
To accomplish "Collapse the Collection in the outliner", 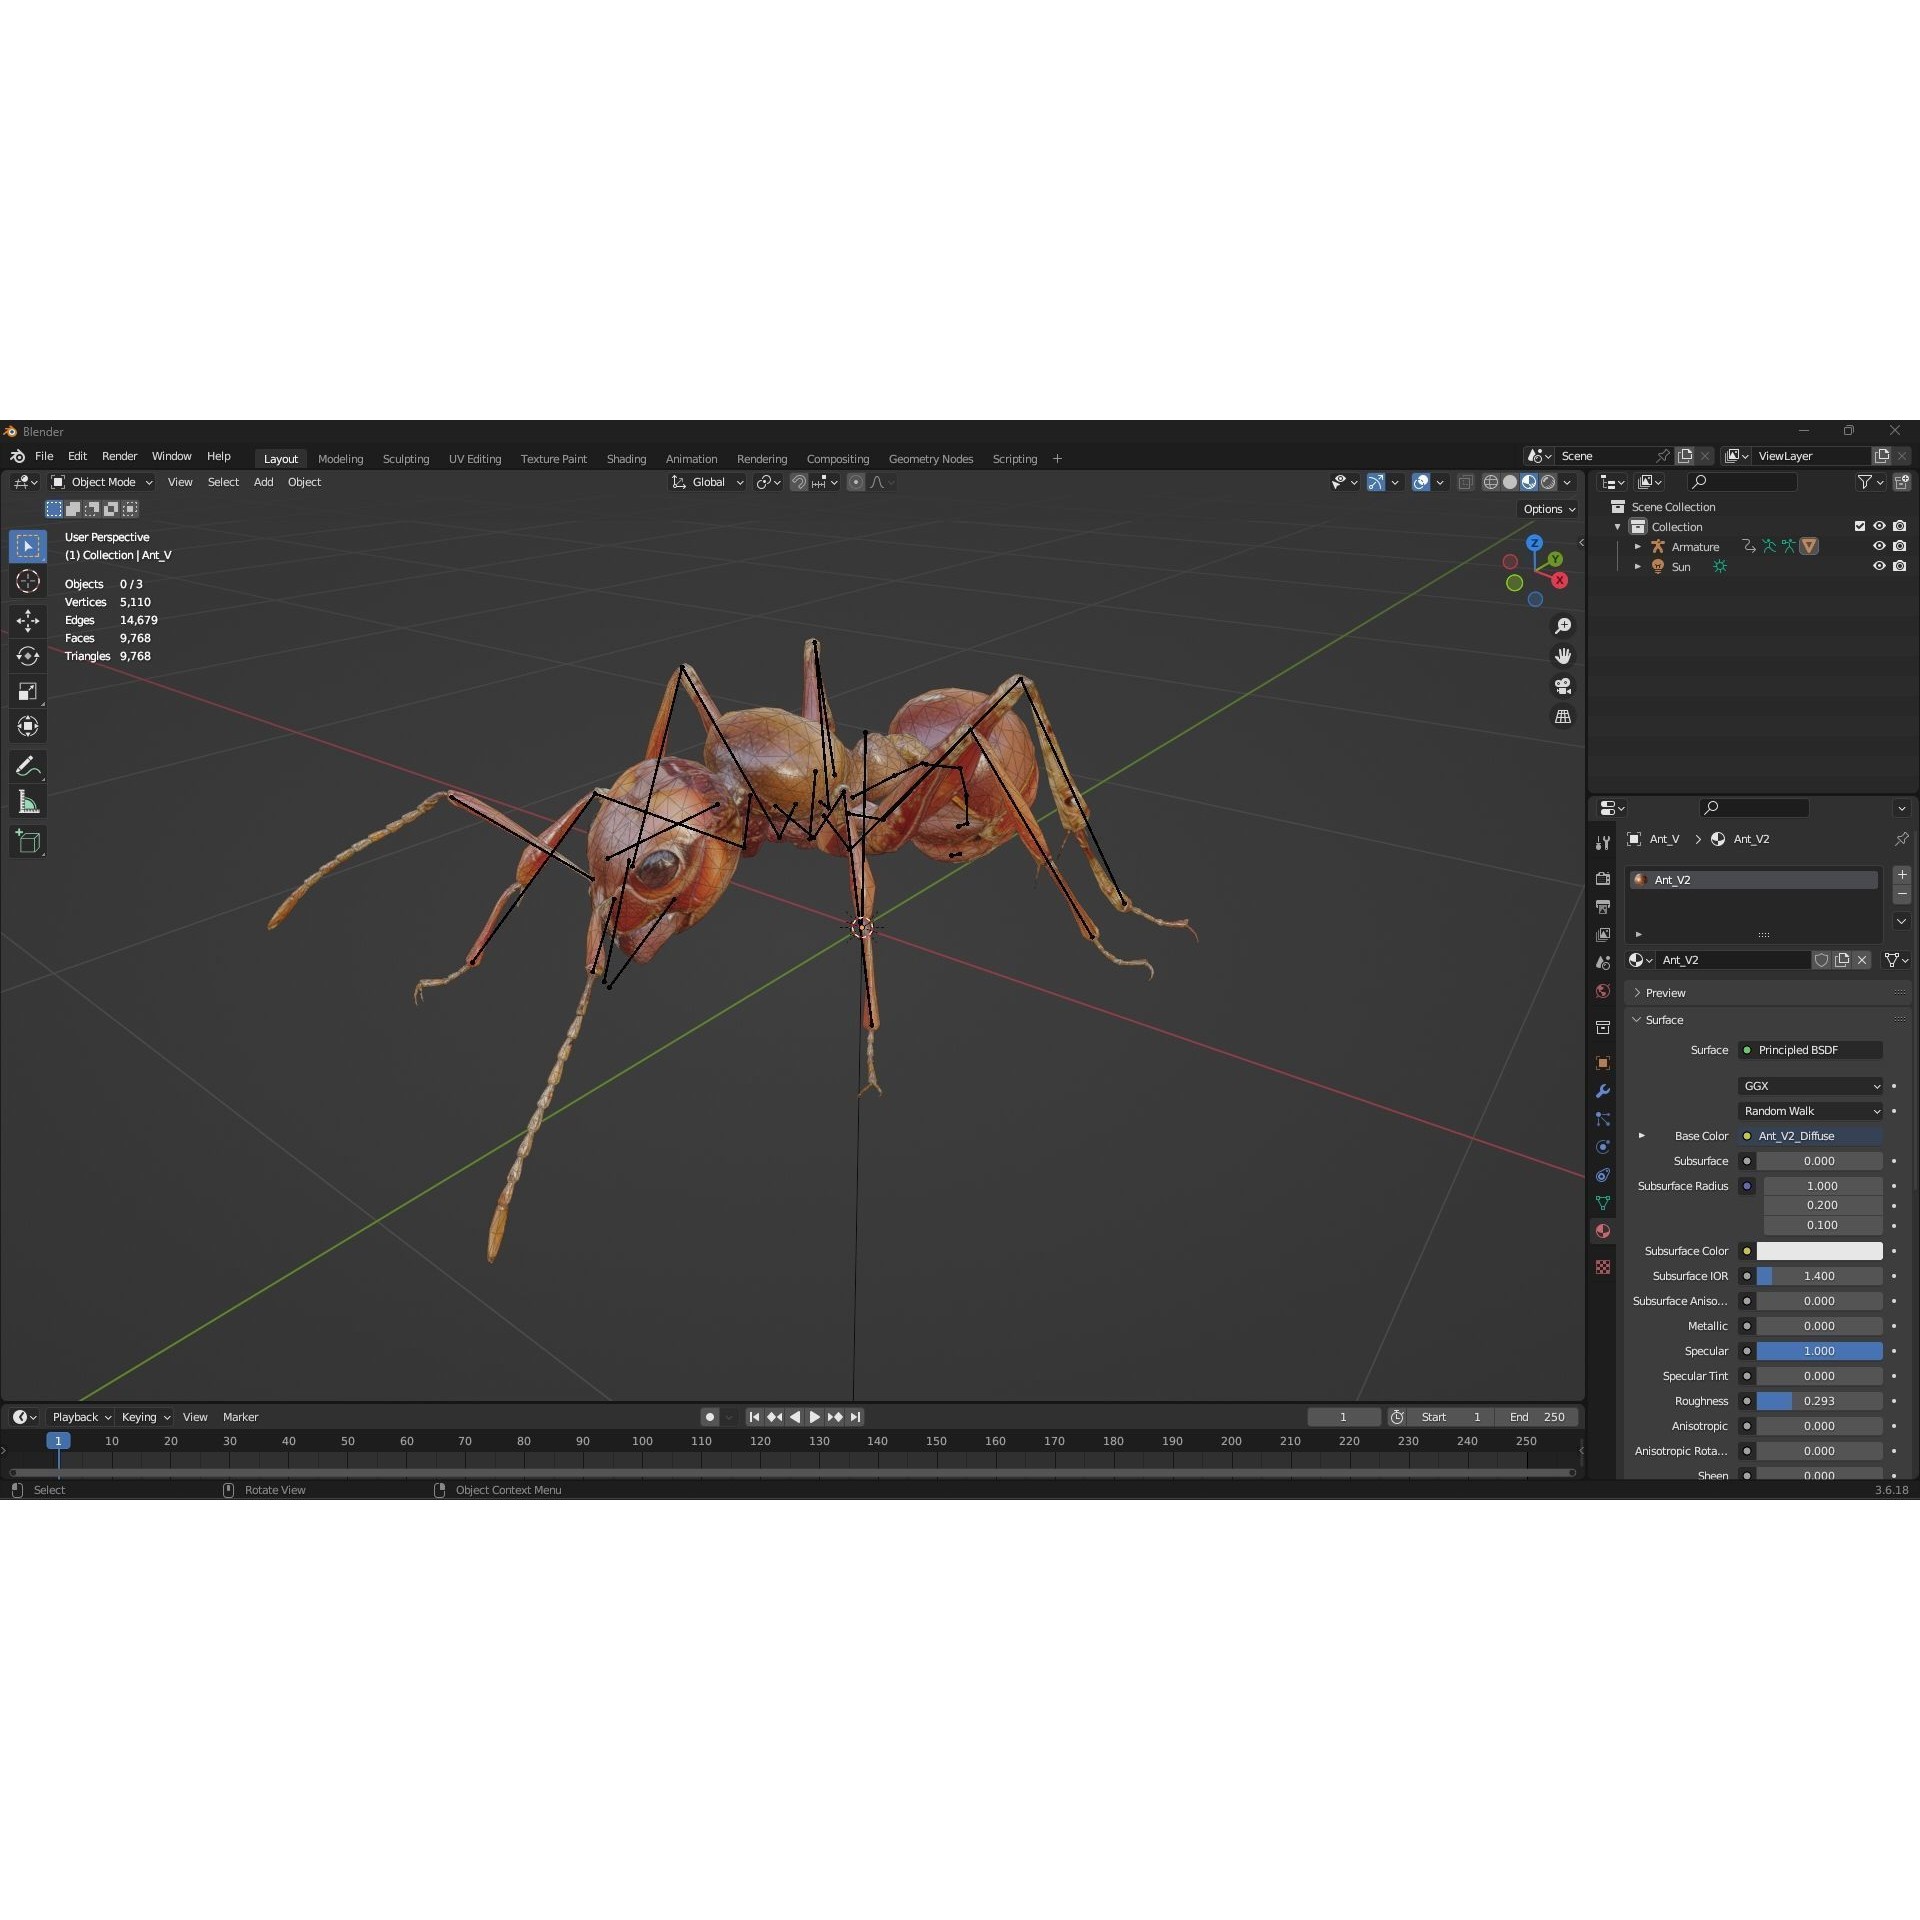I will pos(1617,527).
